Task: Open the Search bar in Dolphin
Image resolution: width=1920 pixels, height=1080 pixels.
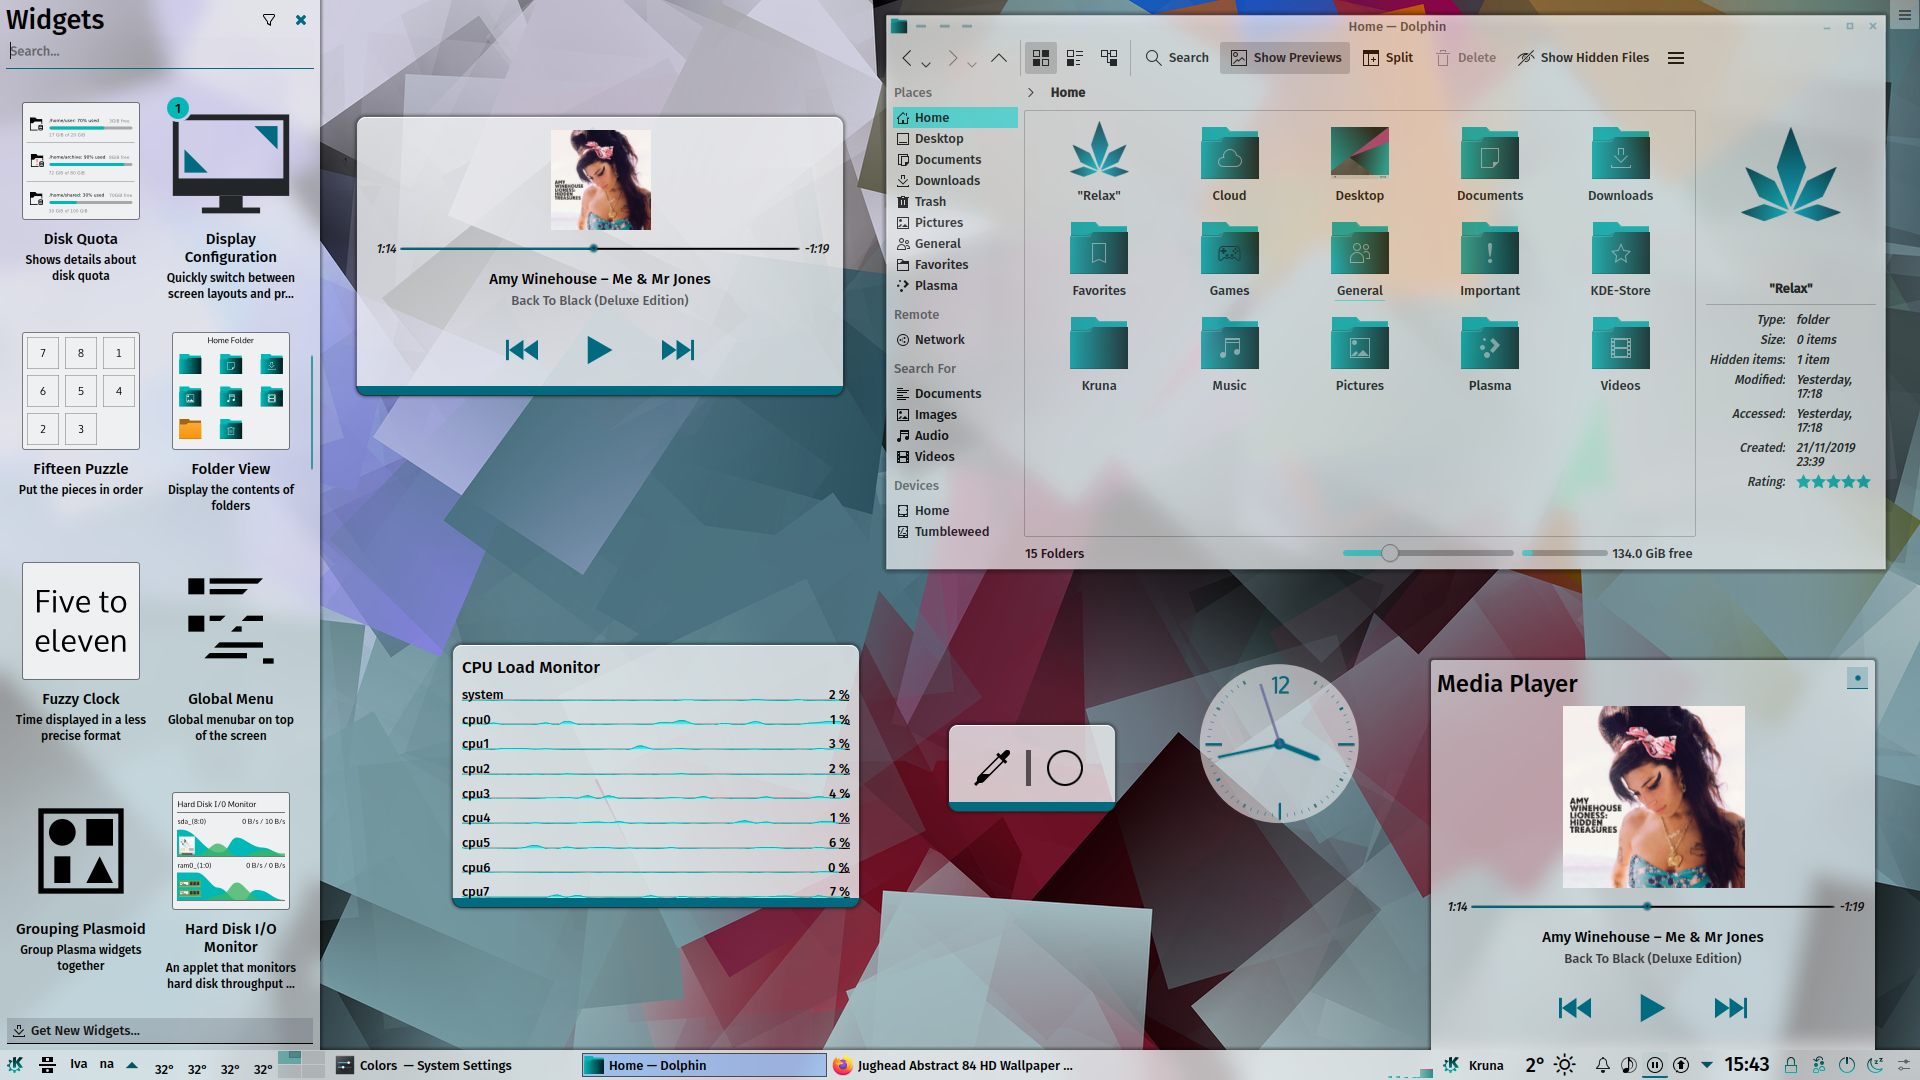Action: tap(1177, 57)
